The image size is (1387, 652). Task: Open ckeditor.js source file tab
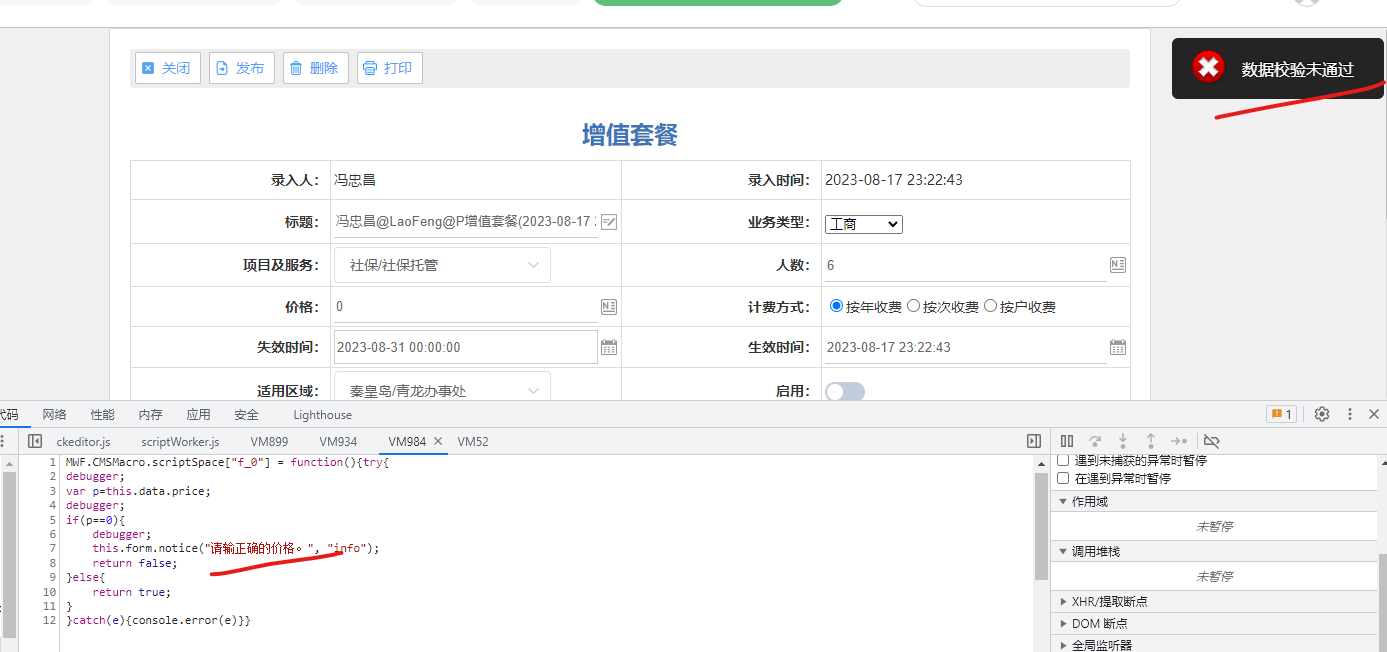coord(83,441)
